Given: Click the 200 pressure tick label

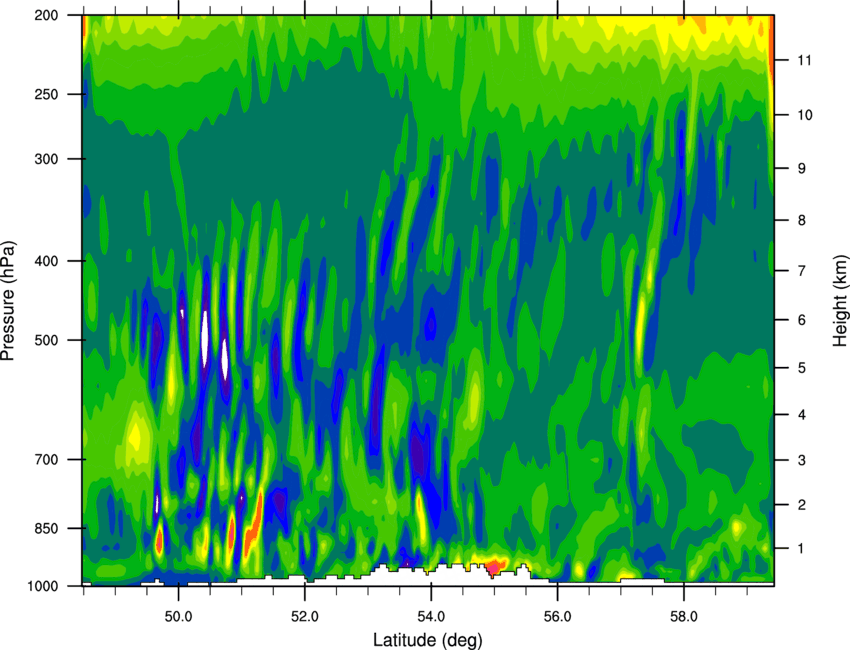Looking at the screenshot, I should [x=47, y=15].
